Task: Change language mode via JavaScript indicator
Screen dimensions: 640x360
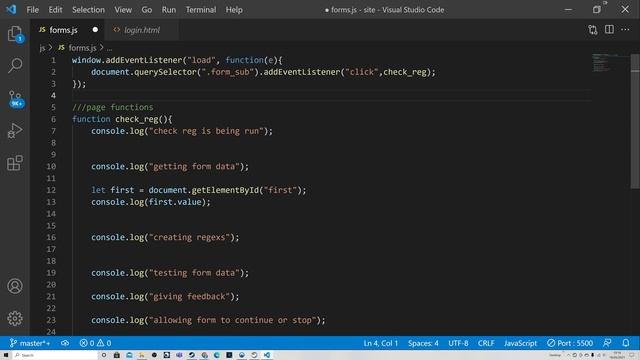Action: 520,343
